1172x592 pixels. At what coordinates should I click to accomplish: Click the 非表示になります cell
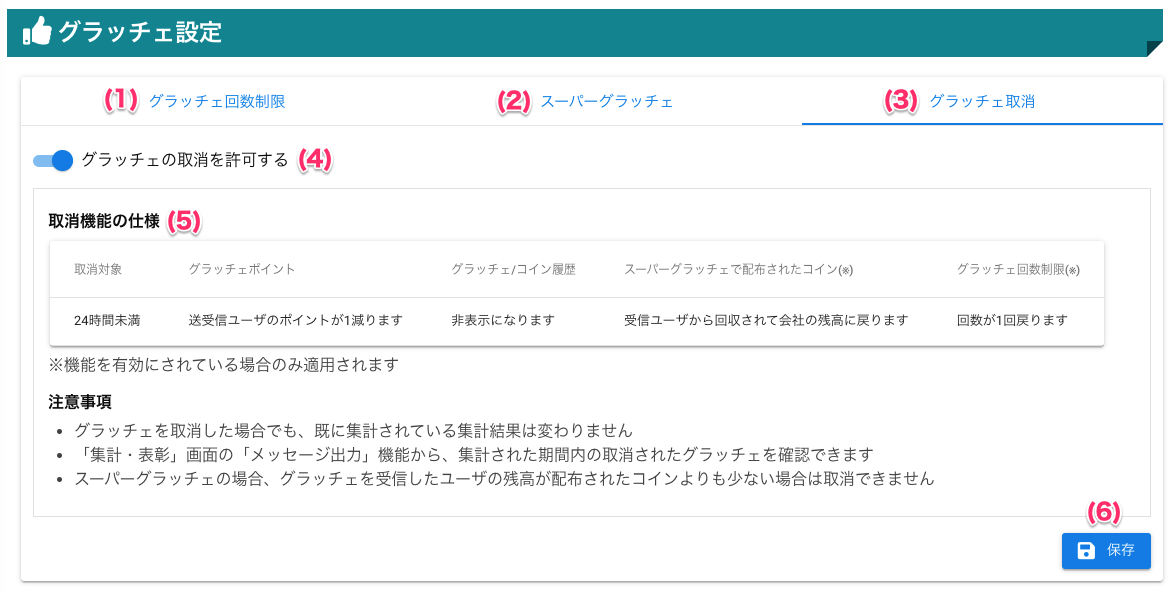point(502,320)
